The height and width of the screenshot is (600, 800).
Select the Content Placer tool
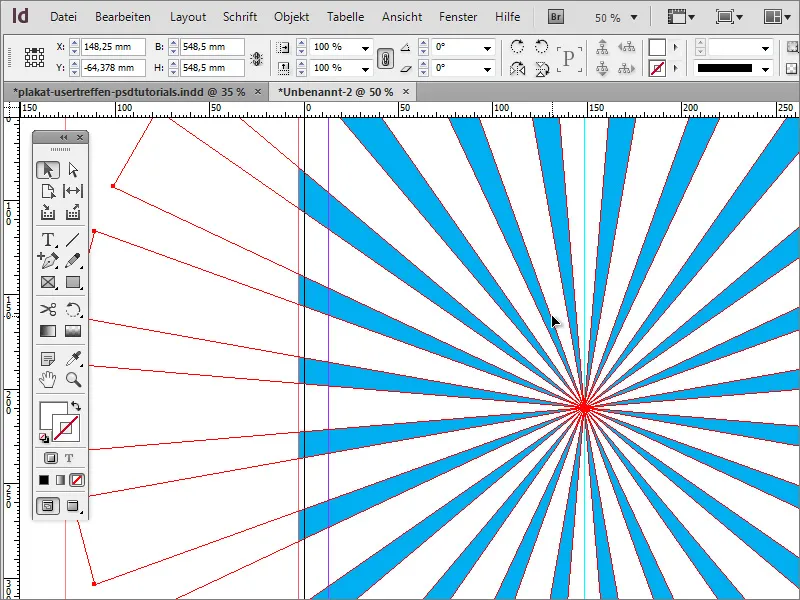[x=73, y=212]
